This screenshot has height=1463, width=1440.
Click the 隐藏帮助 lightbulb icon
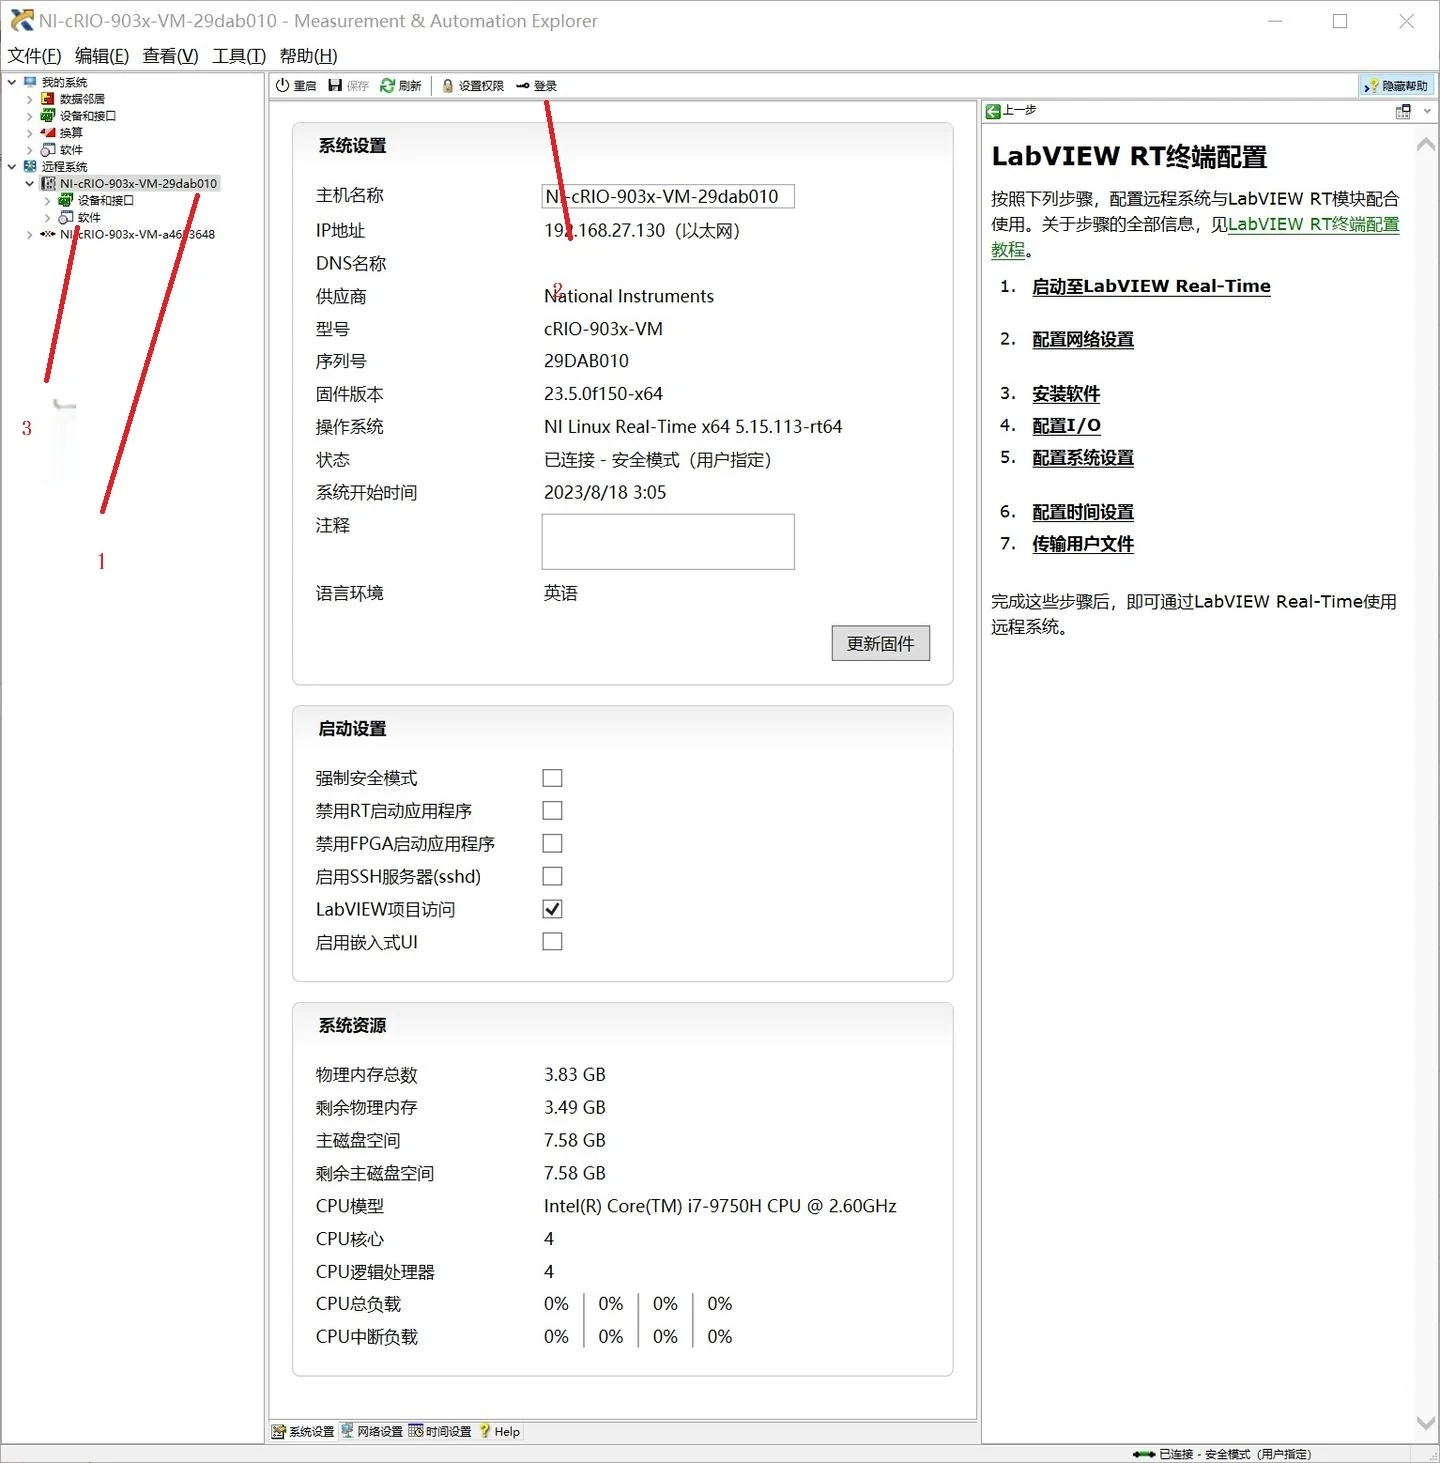1371,86
